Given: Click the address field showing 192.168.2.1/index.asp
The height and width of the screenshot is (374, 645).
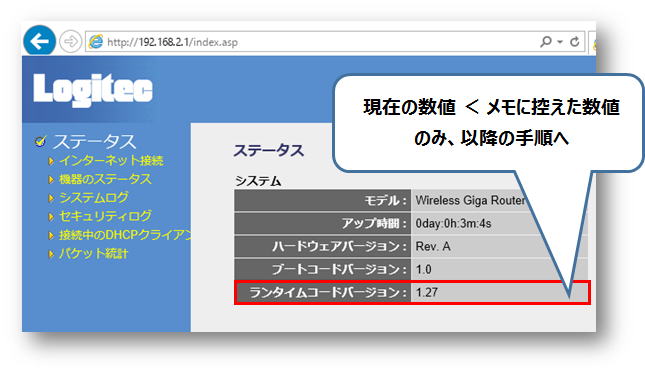Looking at the screenshot, I should pyautogui.click(x=312, y=42).
